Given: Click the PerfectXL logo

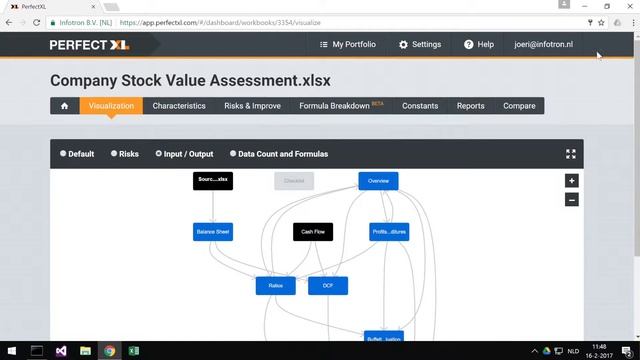Looking at the screenshot, I should click(89, 44).
